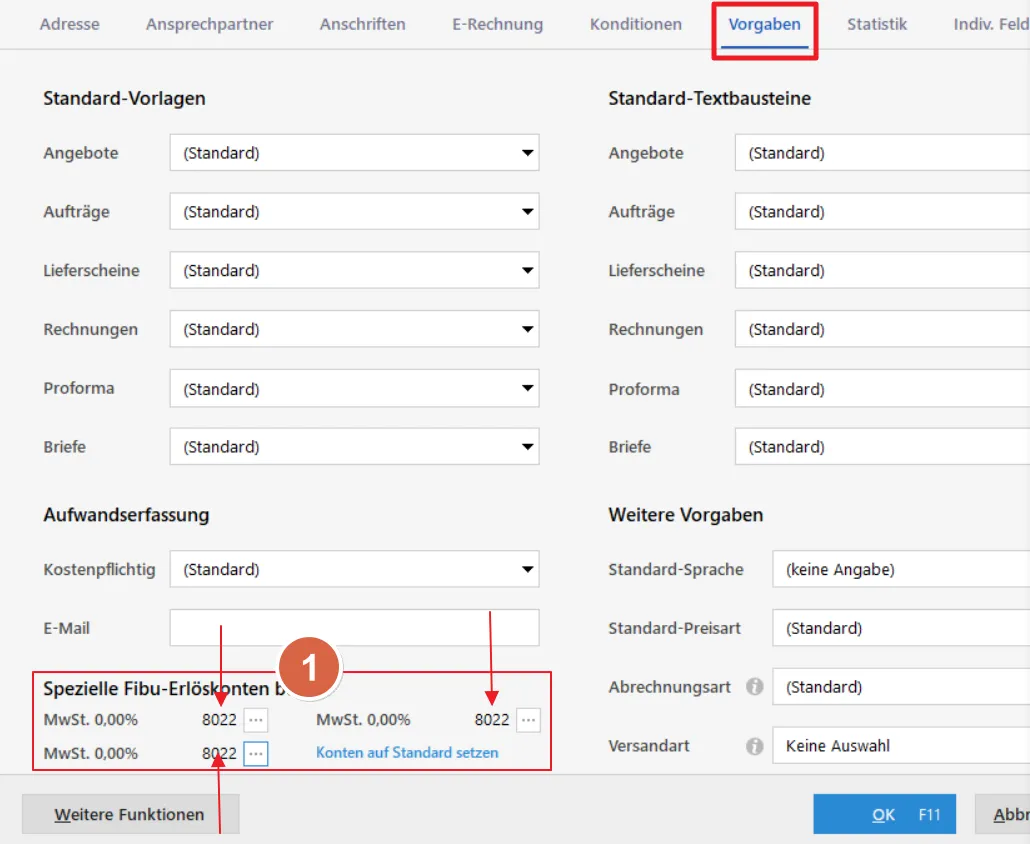The height and width of the screenshot is (844, 1030).
Task: Select the Ansprechpartner tab
Action: pyautogui.click(x=210, y=24)
